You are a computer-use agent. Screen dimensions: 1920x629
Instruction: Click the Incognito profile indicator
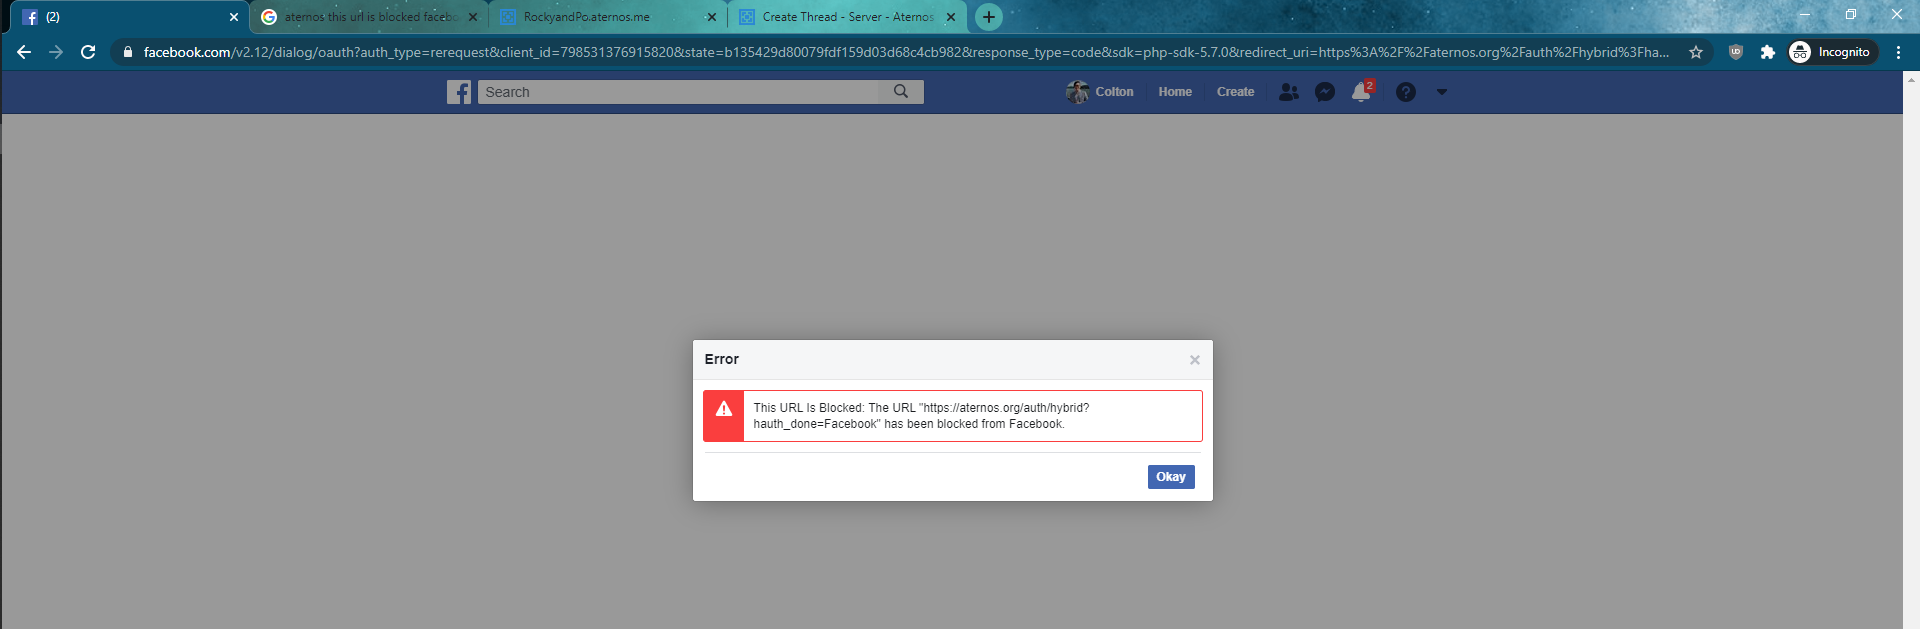[x=1832, y=52]
